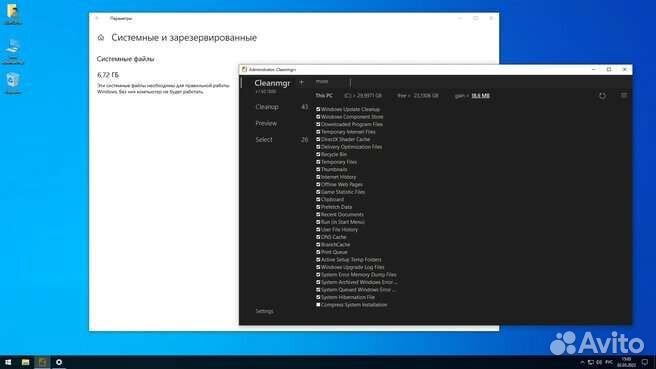
Task: Uncheck Windows Update Cleanup
Action: click(318, 109)
